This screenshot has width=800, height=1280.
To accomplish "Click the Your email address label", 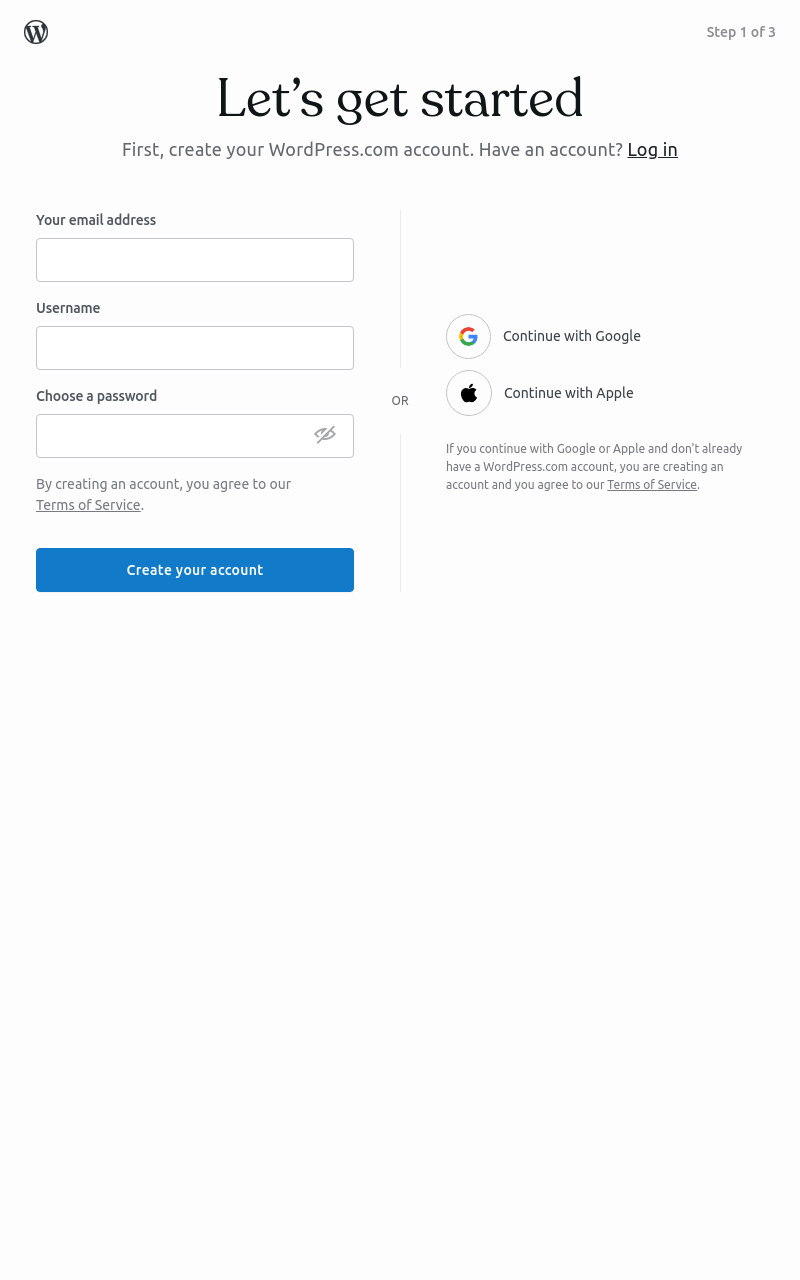I will pyautogui.click(x=96, y=220).
